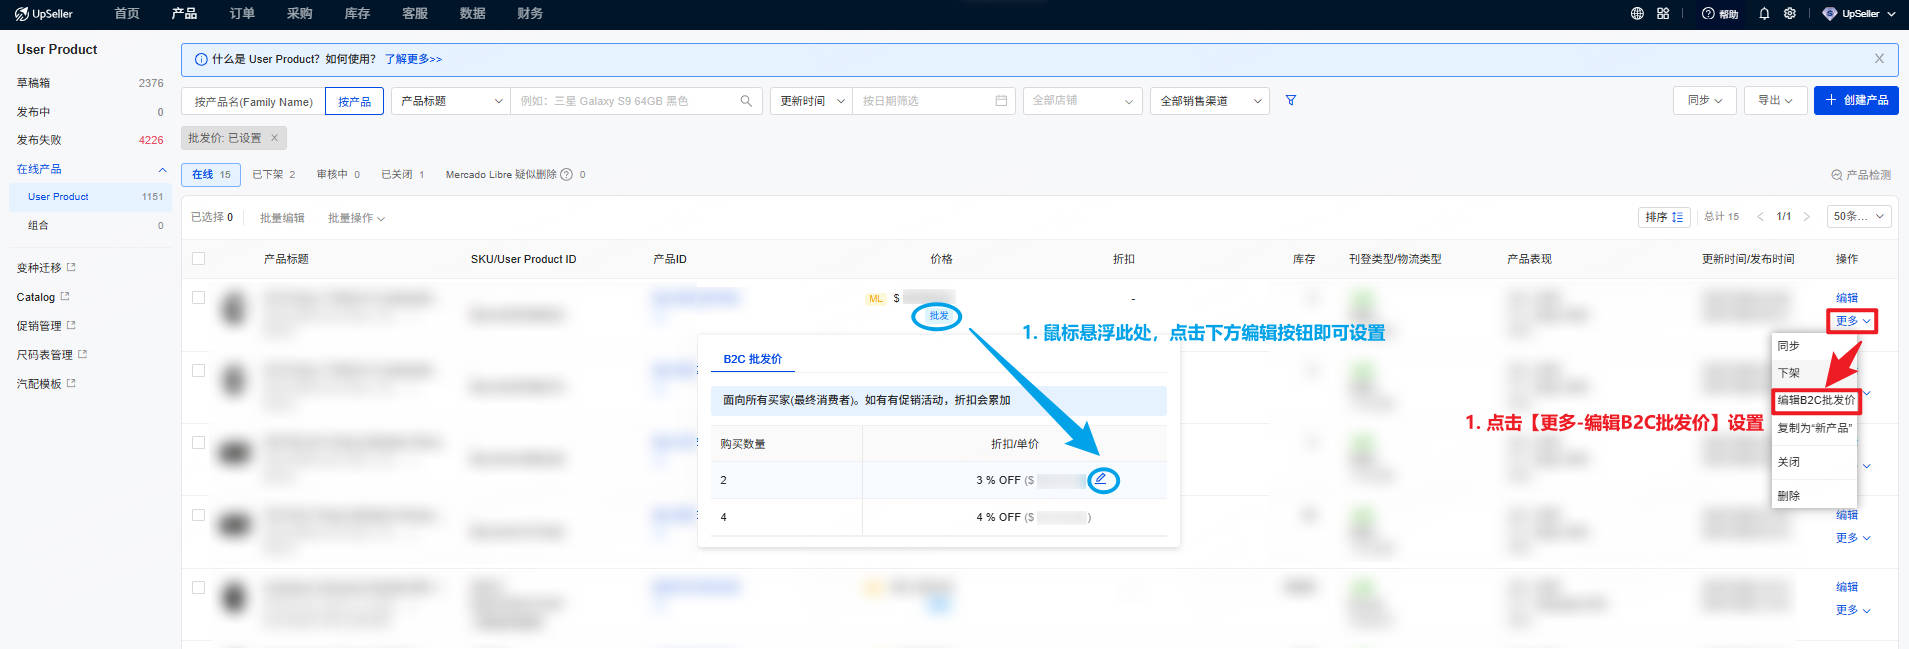Remove the 批发价: 已设置 filter tag
Image resolution: width=1909 pixels, height=649 pixels.
pyautogui.click(x=274, y=138)
